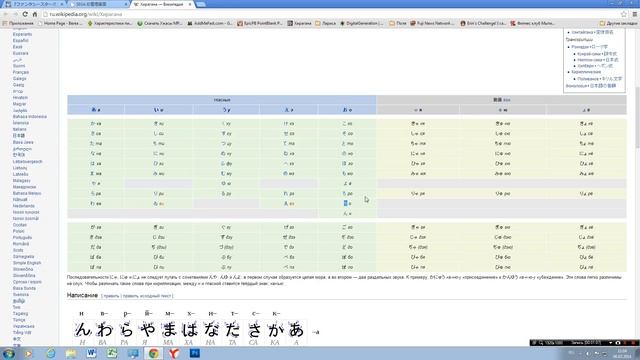Open the monitor icon in the taskbar
Viewport: 640px width, 360px height.
tap(133, 353)
